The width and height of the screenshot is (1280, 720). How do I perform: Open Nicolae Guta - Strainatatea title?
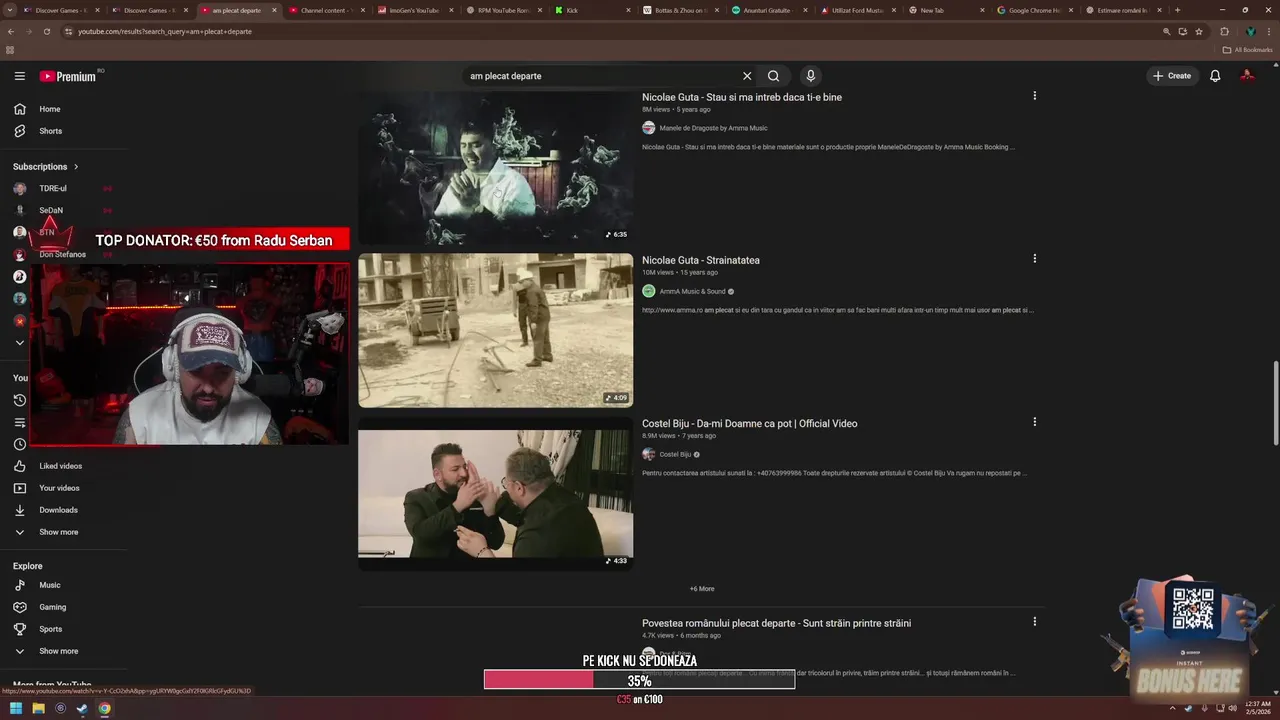pos(701,260)
